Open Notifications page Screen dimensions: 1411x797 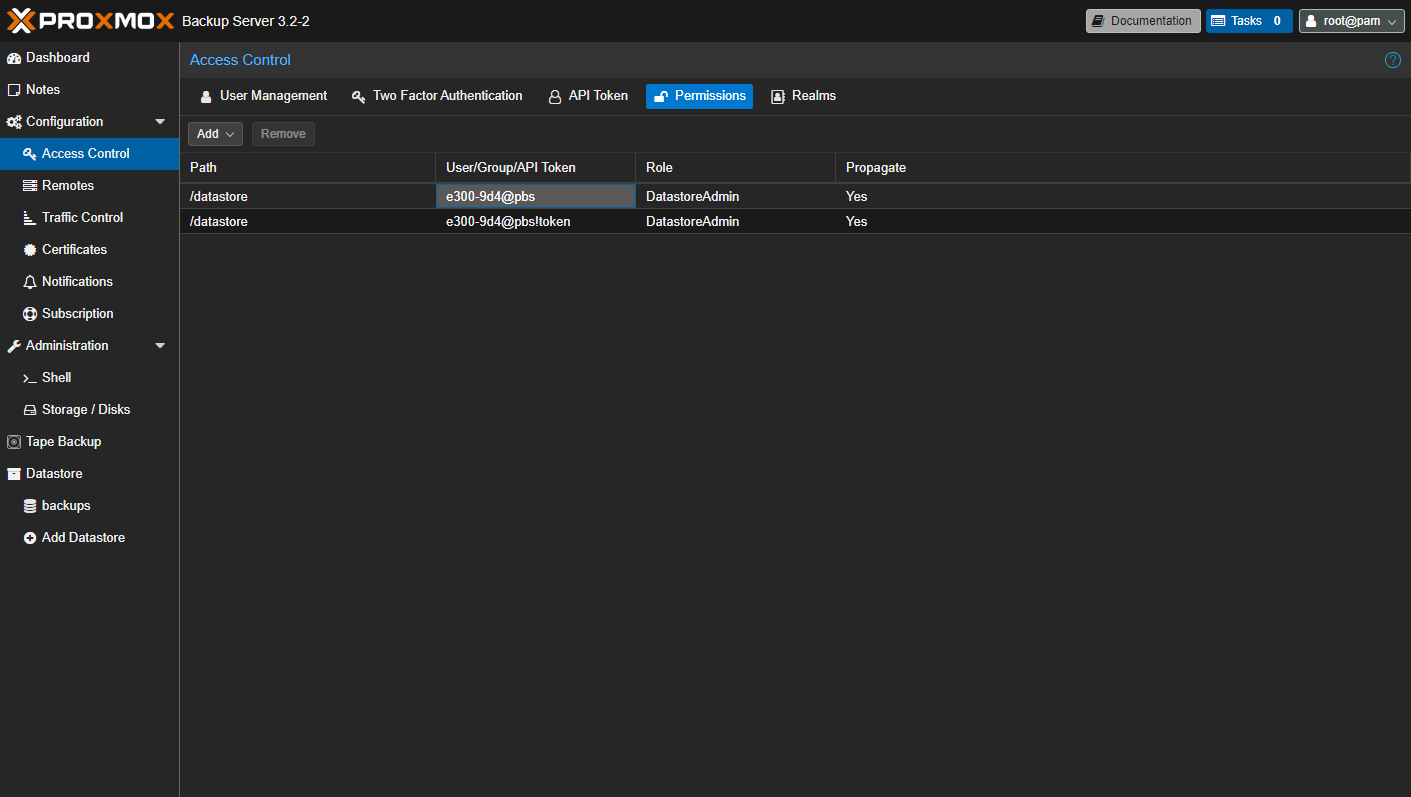point(89,282)
